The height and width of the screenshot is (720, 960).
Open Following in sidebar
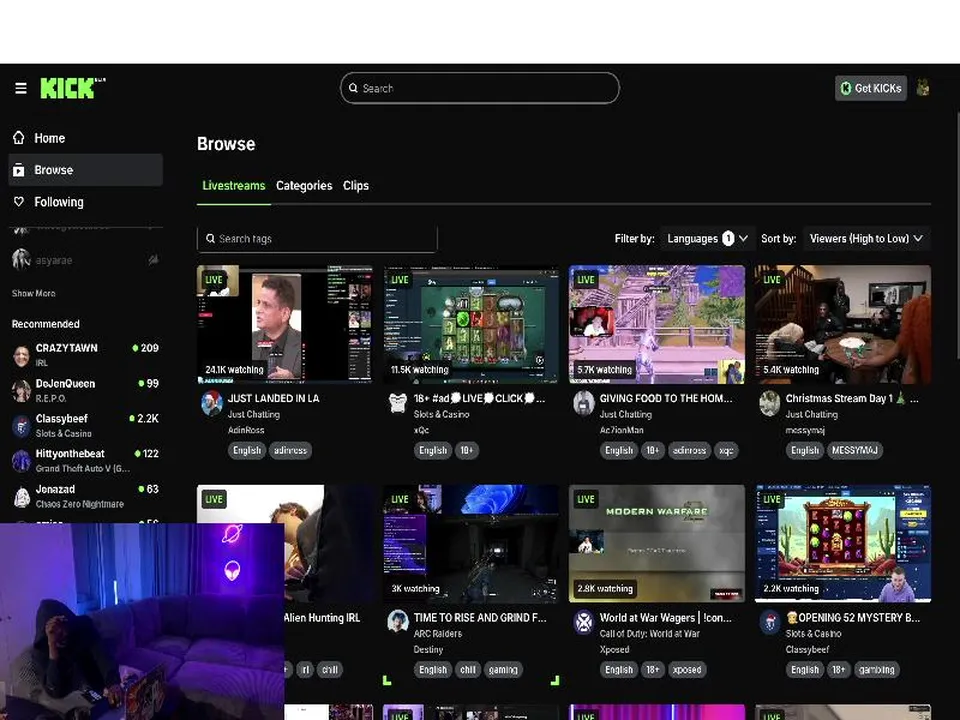[86, 201]
